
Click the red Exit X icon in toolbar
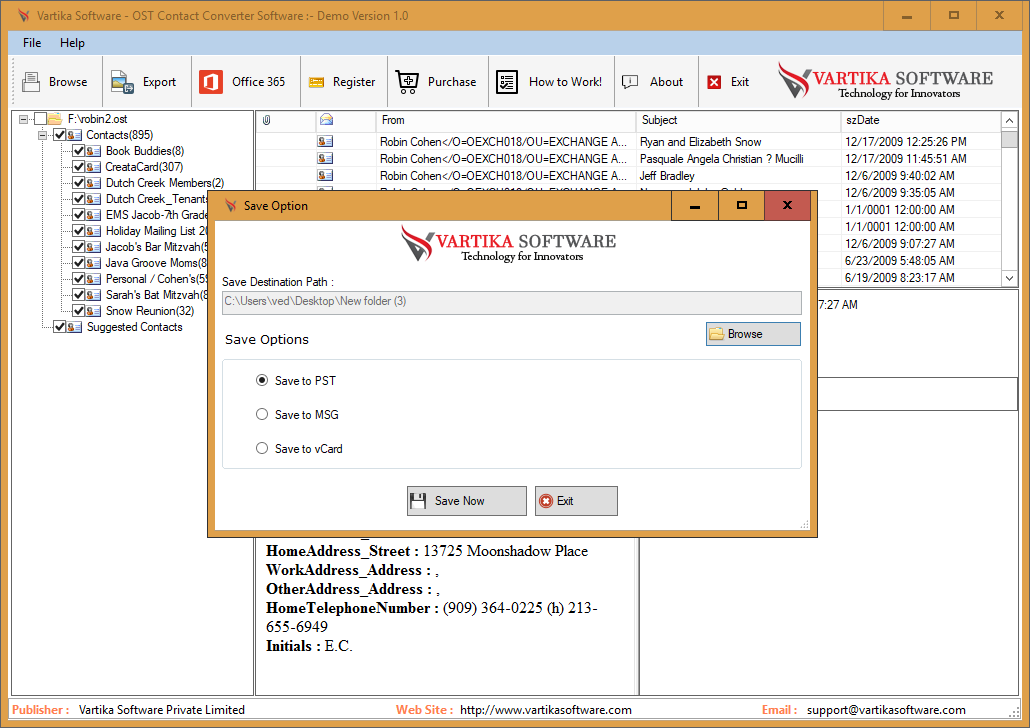pos(714,82)
